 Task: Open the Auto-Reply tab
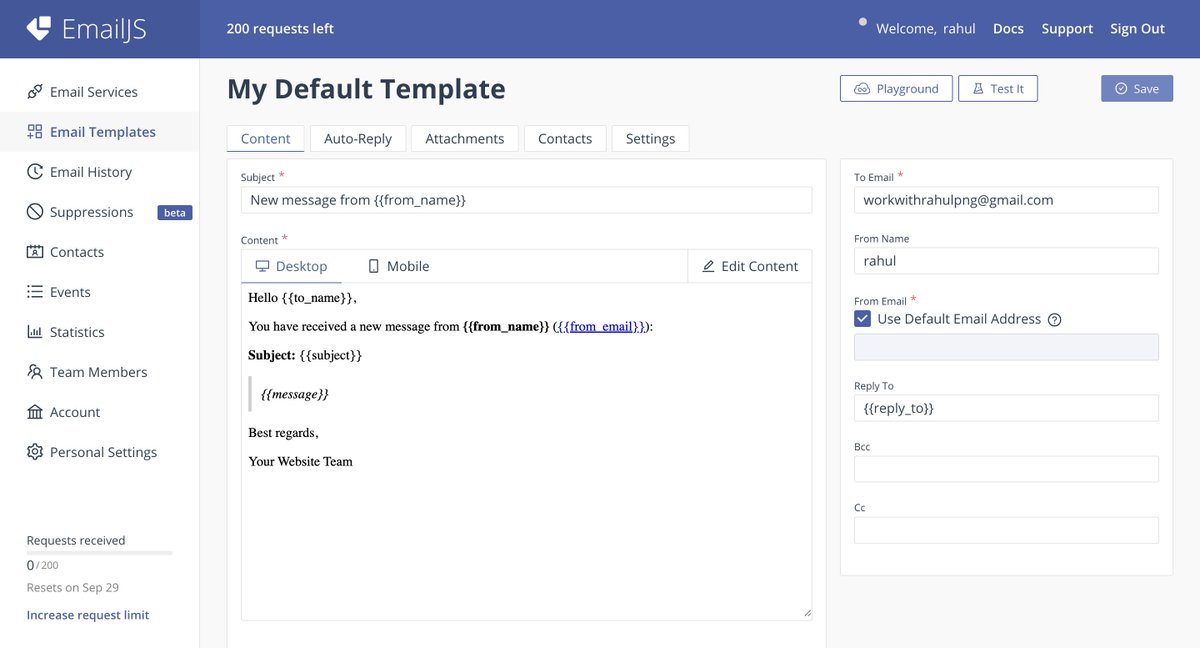(x=358, y=139)
